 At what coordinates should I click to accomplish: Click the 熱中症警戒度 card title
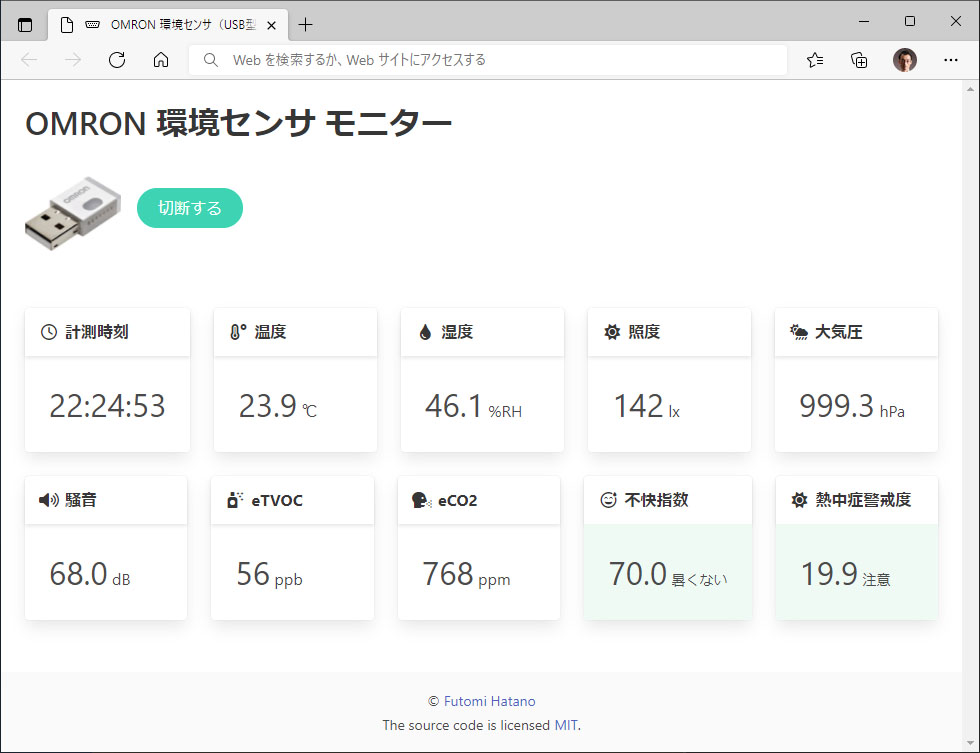pyautogui.click(x=863, y=500)
